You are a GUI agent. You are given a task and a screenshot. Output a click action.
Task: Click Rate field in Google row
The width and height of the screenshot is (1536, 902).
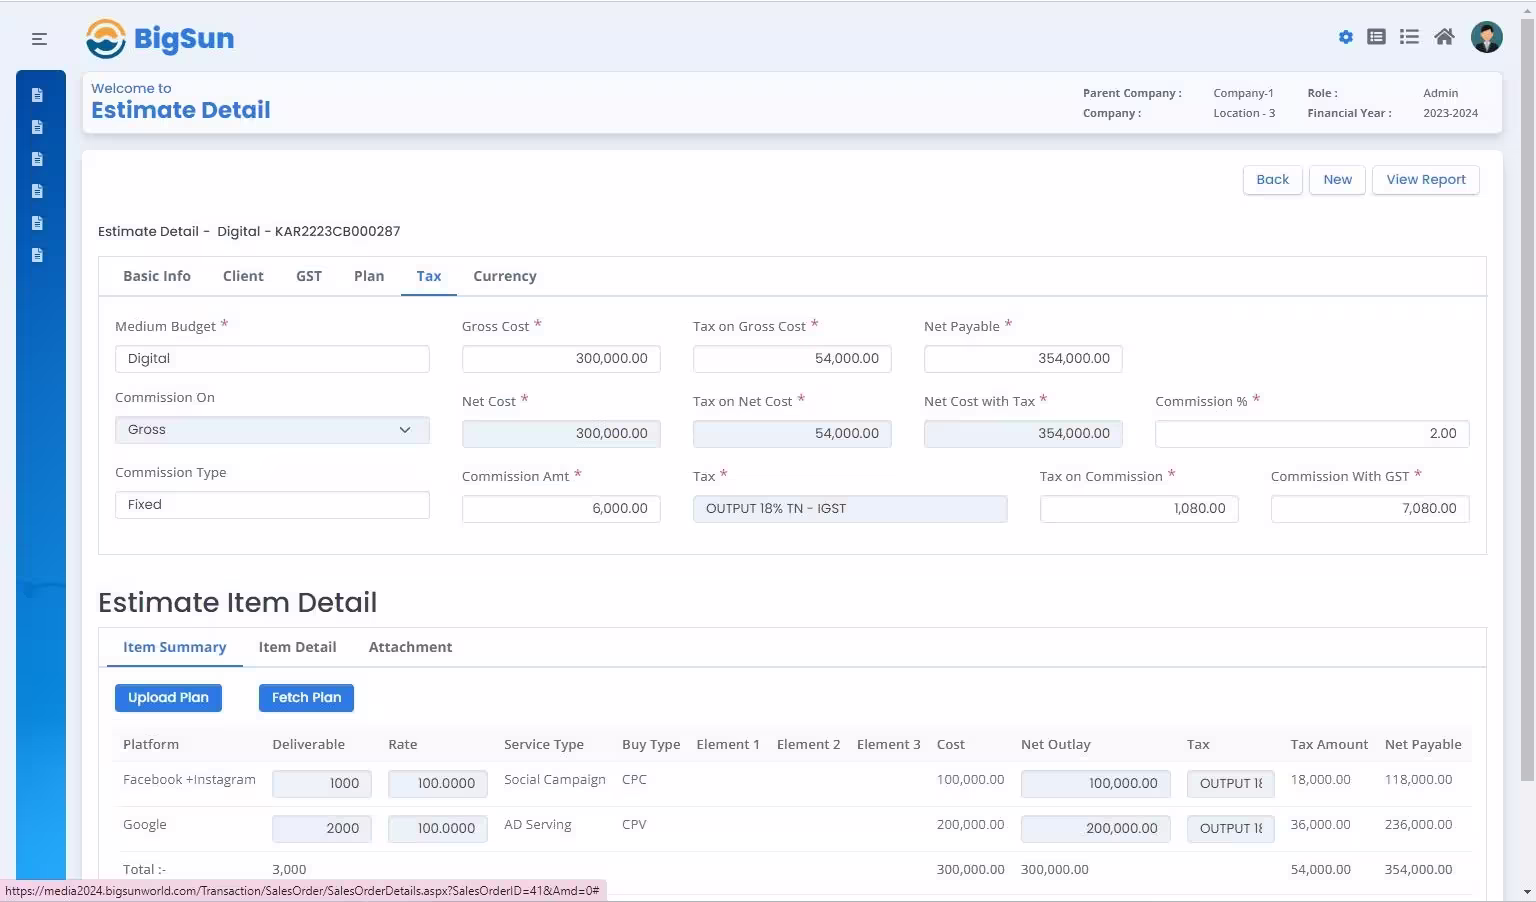pos(438,829)
